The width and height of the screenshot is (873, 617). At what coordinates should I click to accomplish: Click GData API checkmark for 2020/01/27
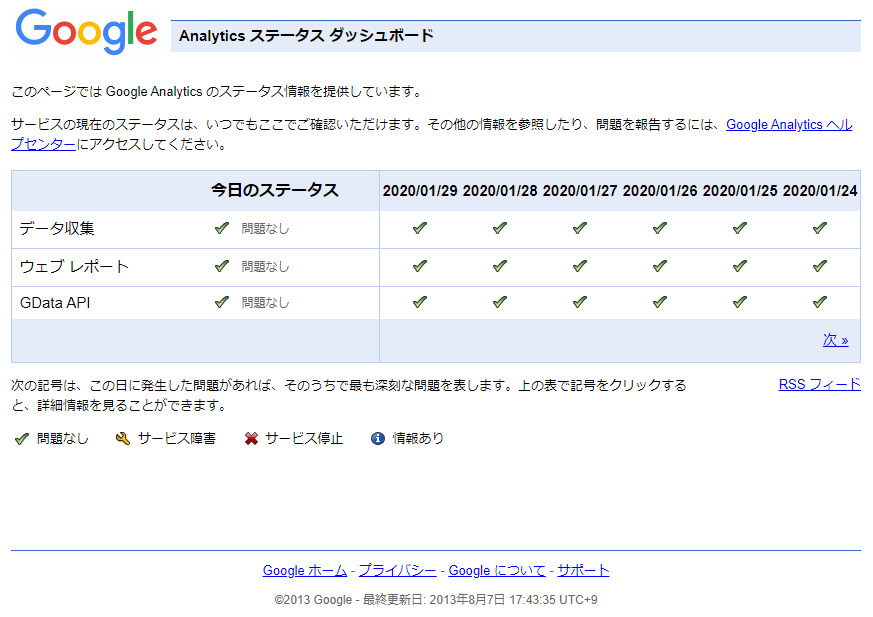pyautogui.click(x=580, y=302)
